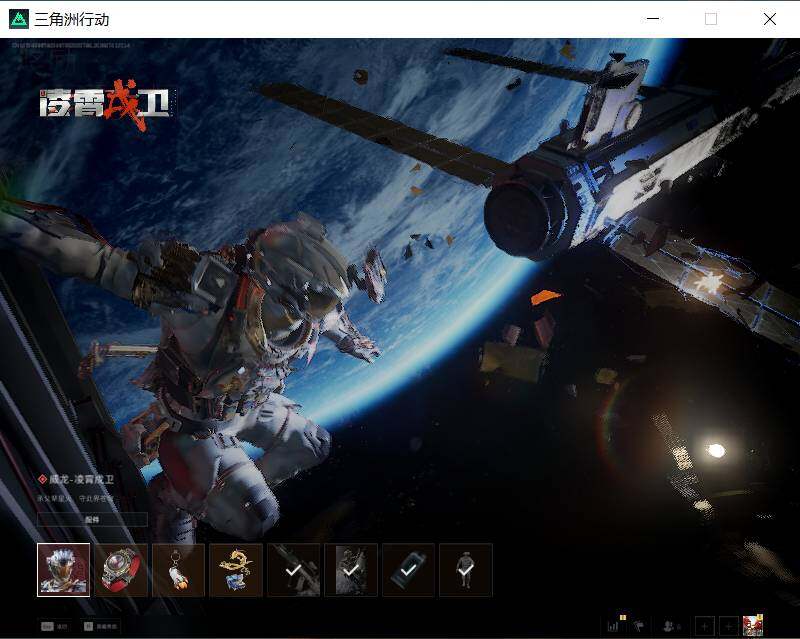Click the second empty plus team slot

click(729, 626)
